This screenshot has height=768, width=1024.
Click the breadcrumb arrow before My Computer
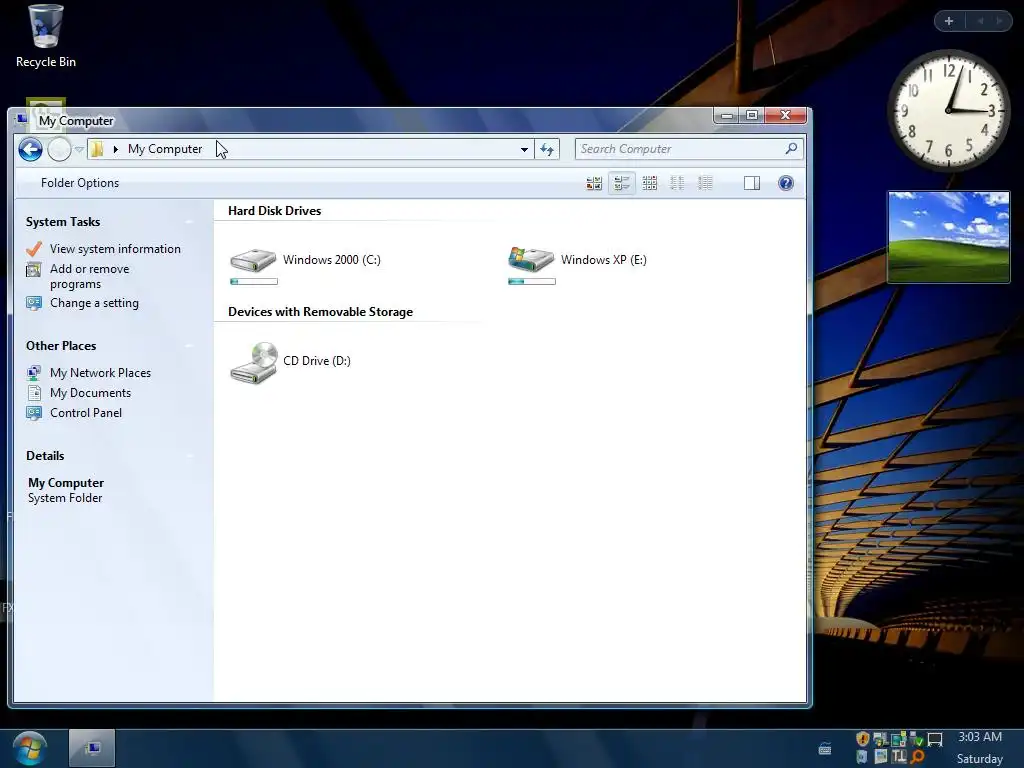[116, 150]
